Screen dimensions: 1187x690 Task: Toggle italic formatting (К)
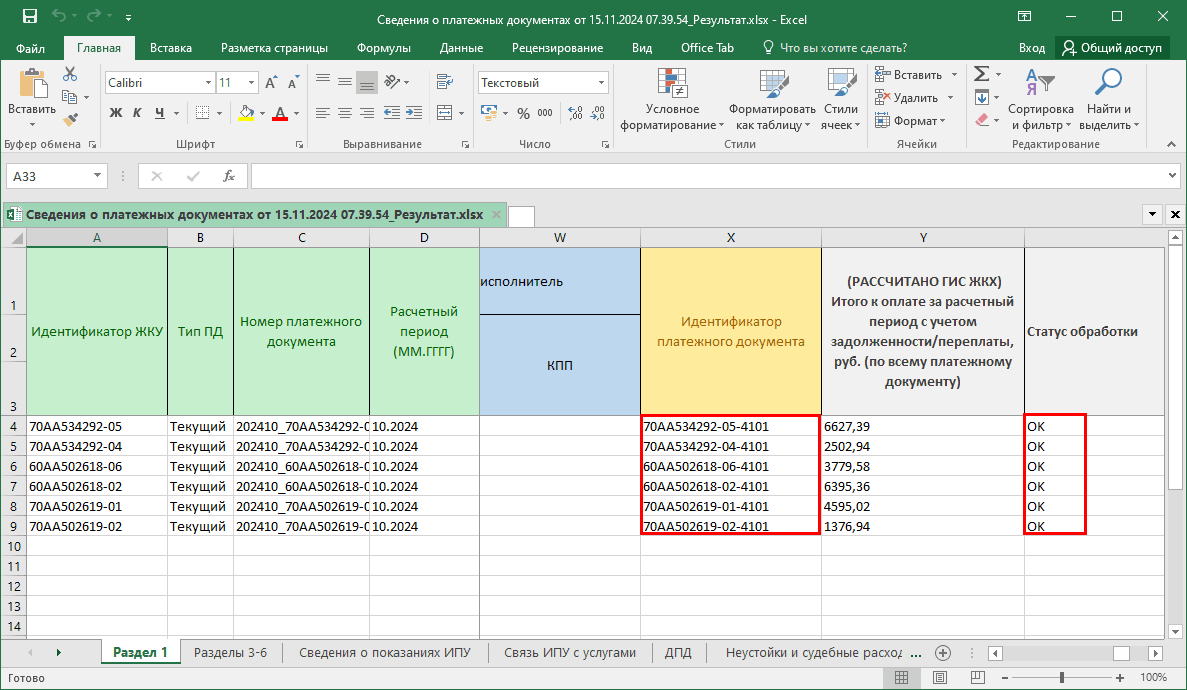(135, 113)
